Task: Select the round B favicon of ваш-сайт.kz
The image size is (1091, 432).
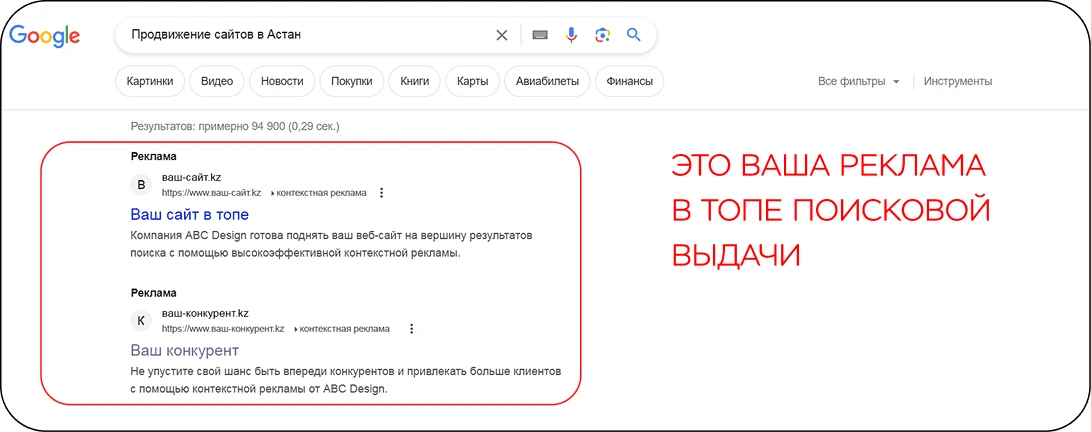Action: point(141,185)
